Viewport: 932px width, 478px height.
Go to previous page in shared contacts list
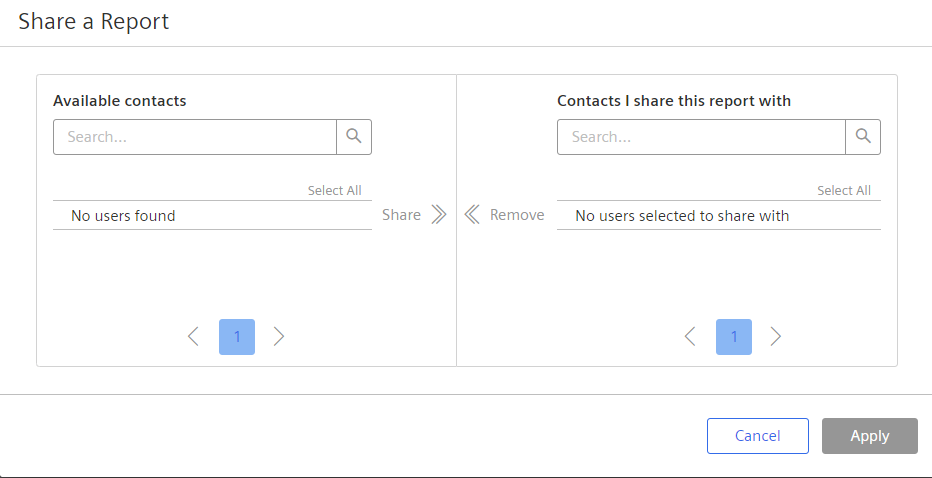click(690, 337)
